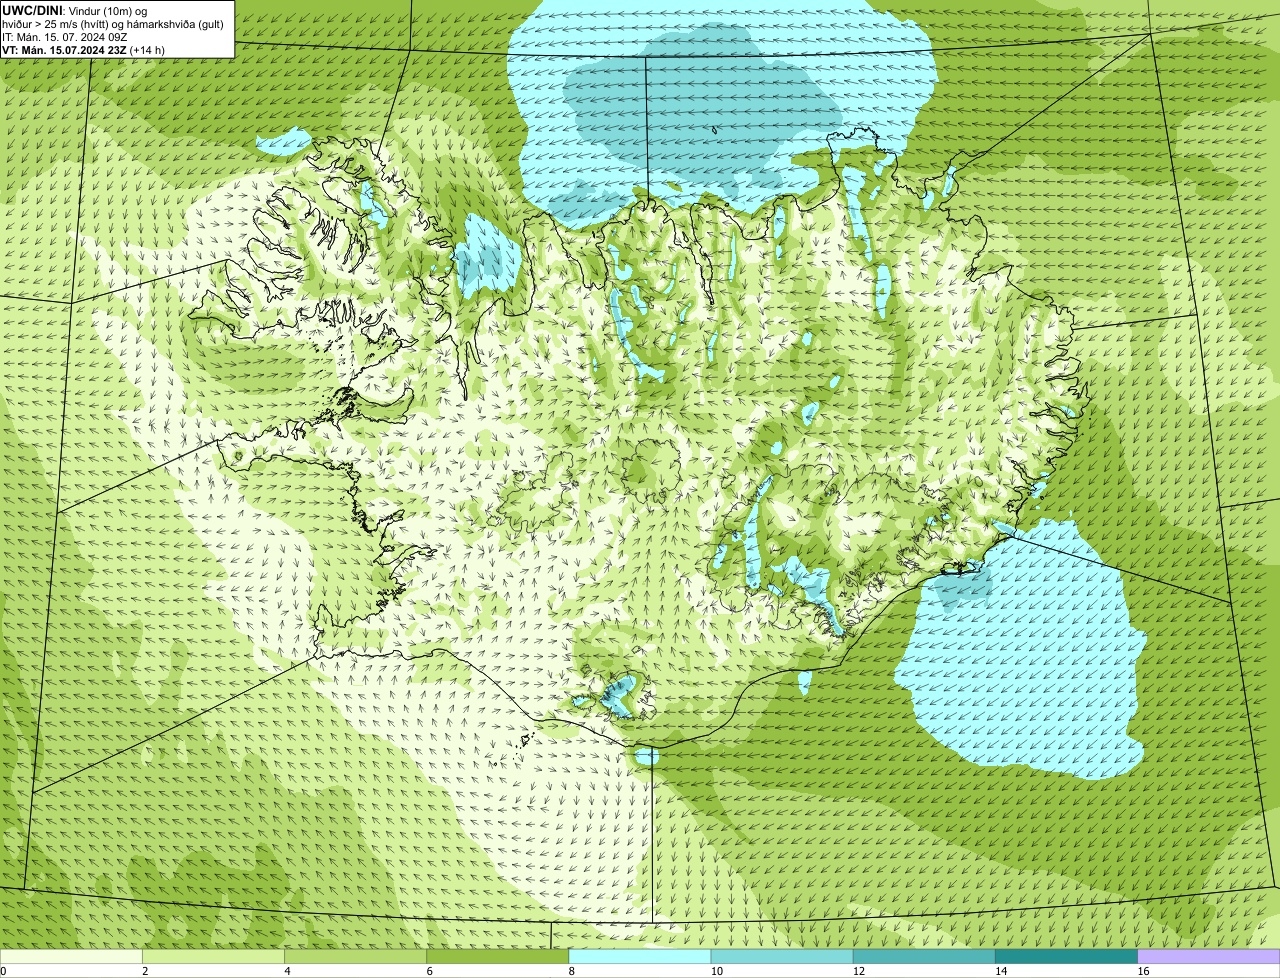Viewport: 1280px width, 978px height.
Task: Click the lavender legend swatch above 16 m/s
Action: pyautogui.click(x=1208, y=957)
